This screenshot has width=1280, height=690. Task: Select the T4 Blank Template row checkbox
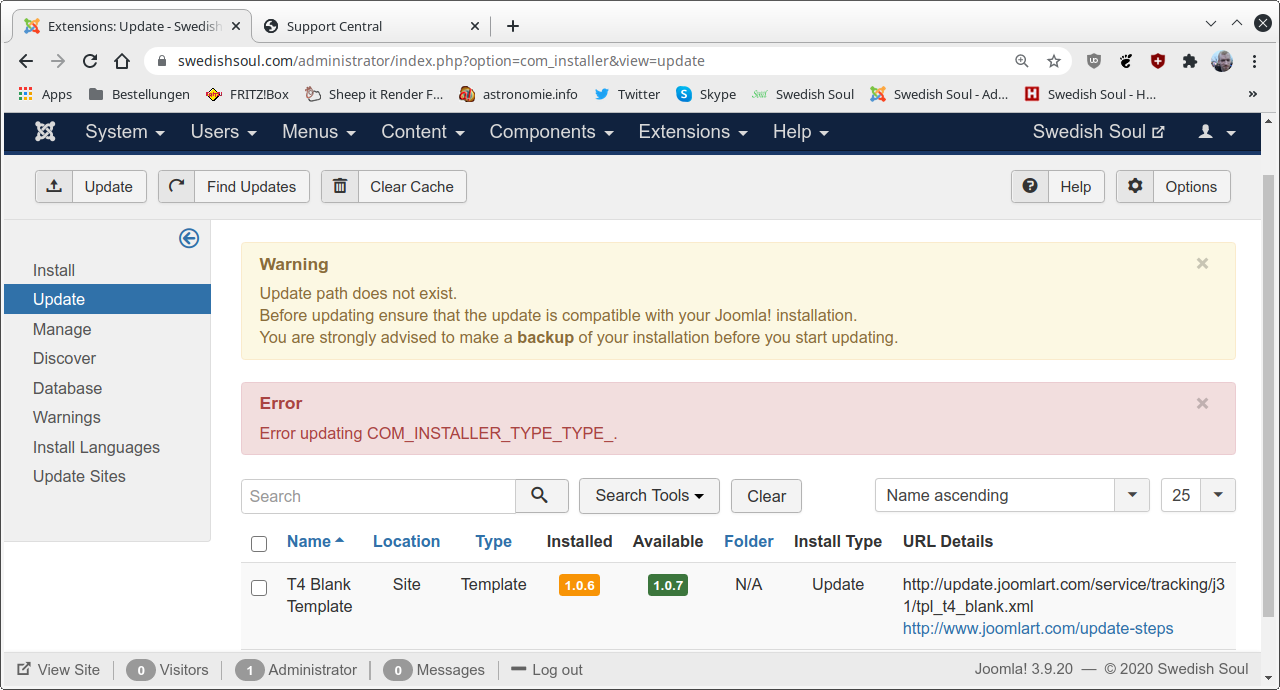259,588
